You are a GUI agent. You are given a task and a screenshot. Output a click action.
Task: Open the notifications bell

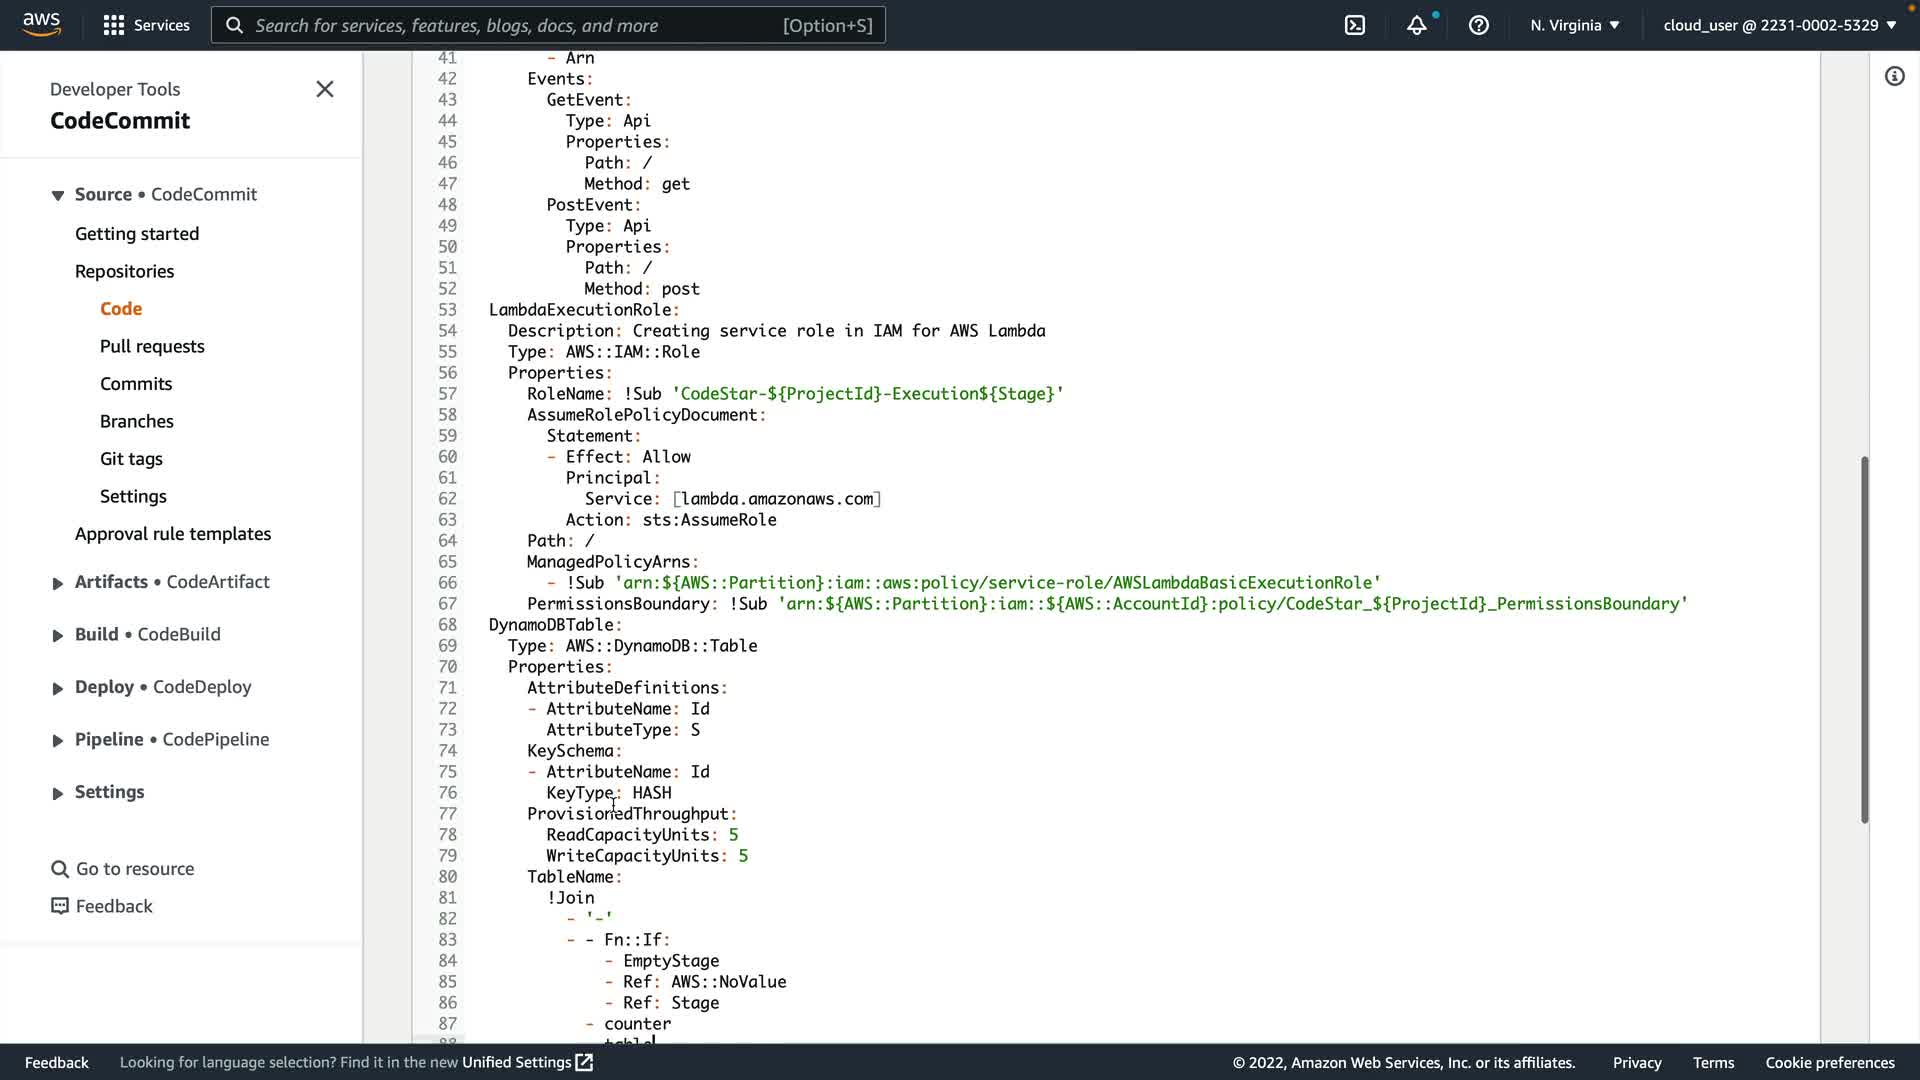(x=1417, y=25)
